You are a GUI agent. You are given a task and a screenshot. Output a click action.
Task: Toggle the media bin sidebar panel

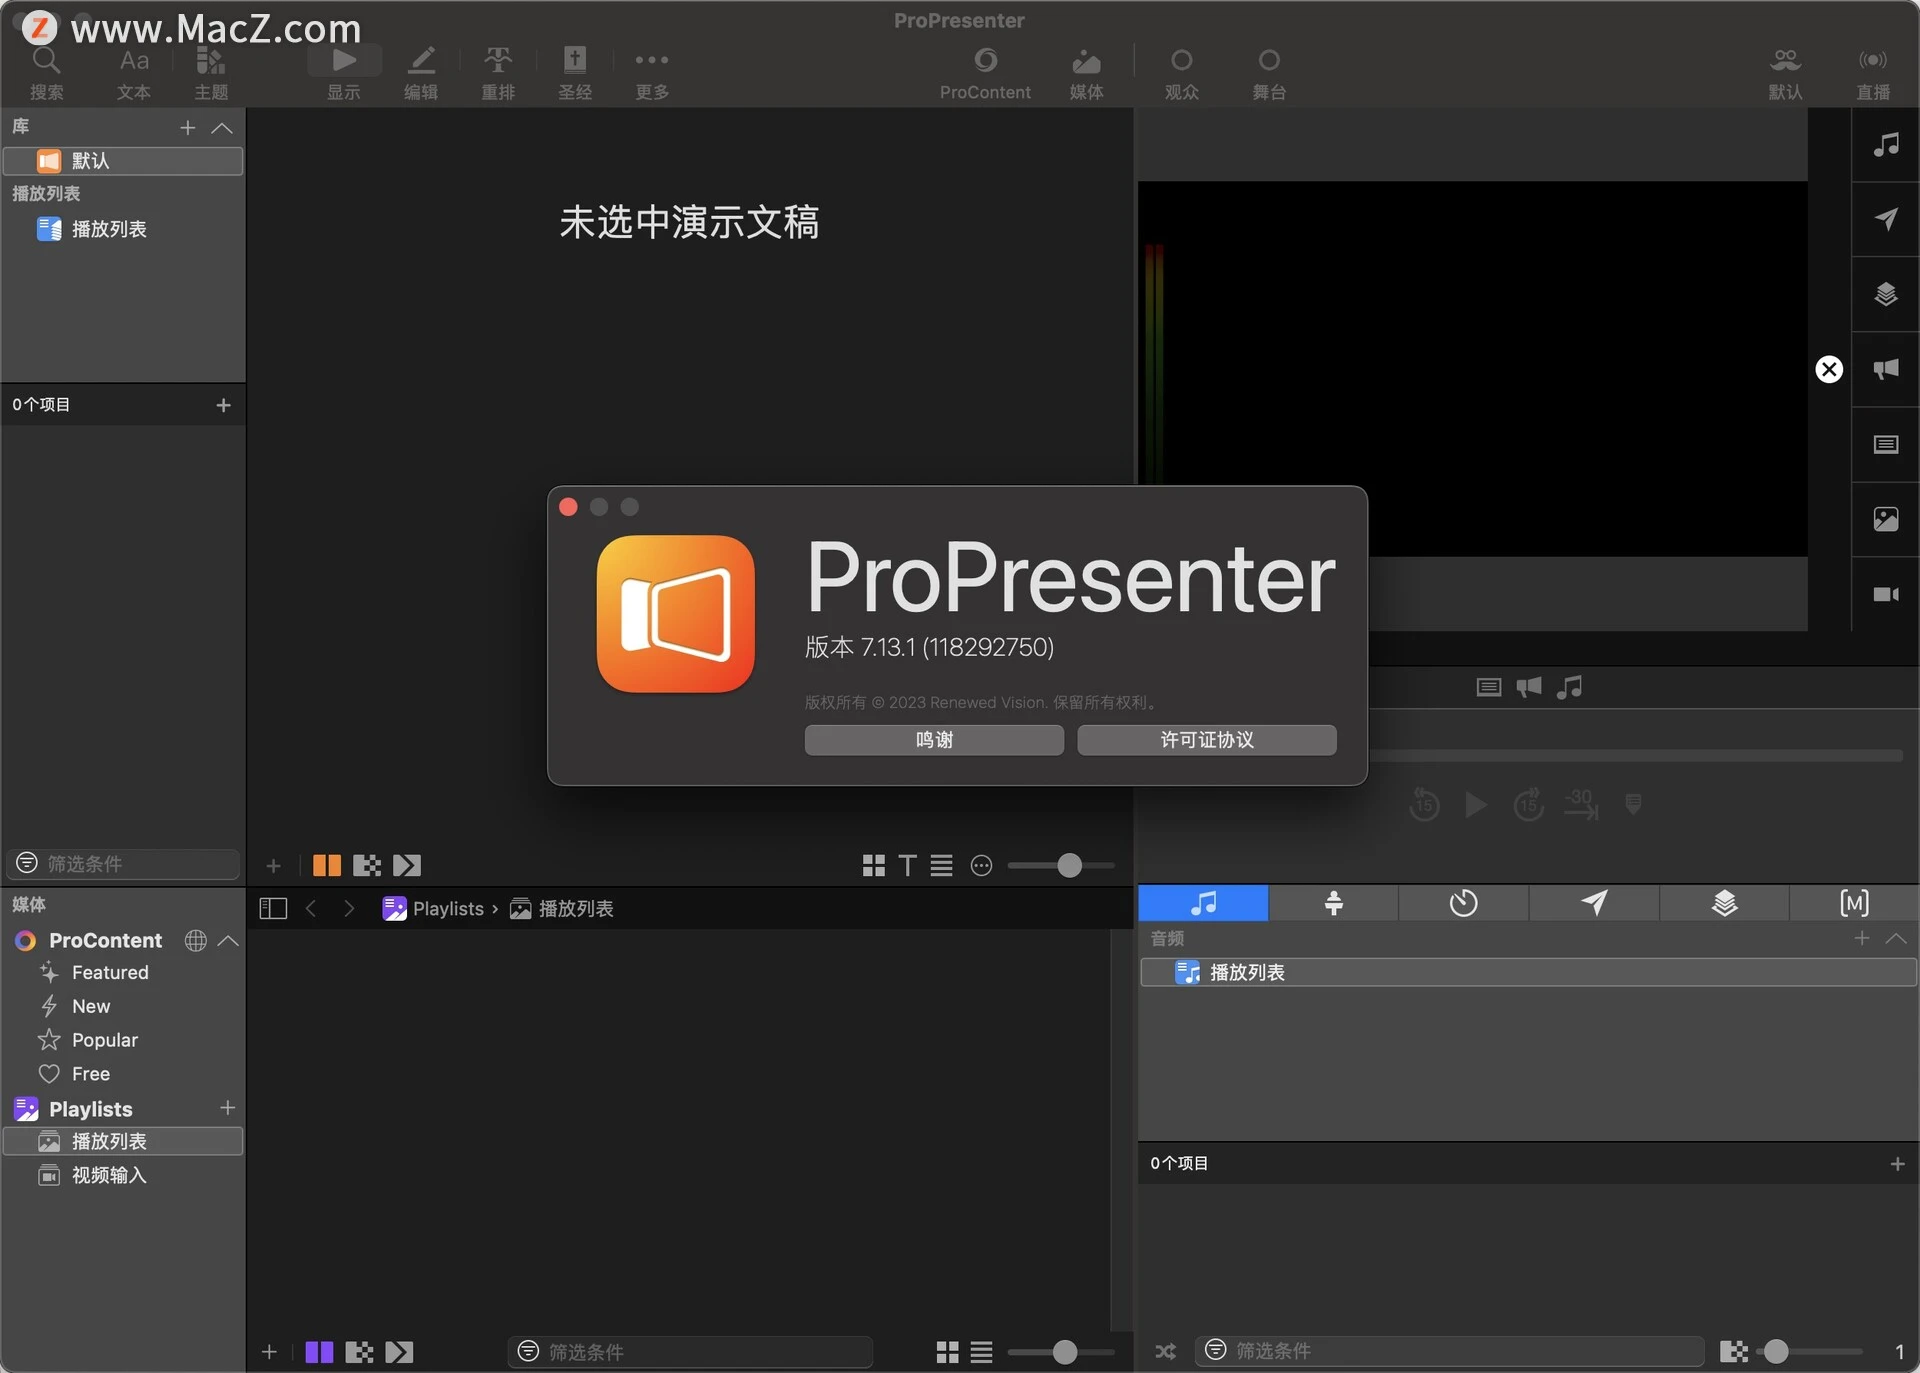click(273, 908)
